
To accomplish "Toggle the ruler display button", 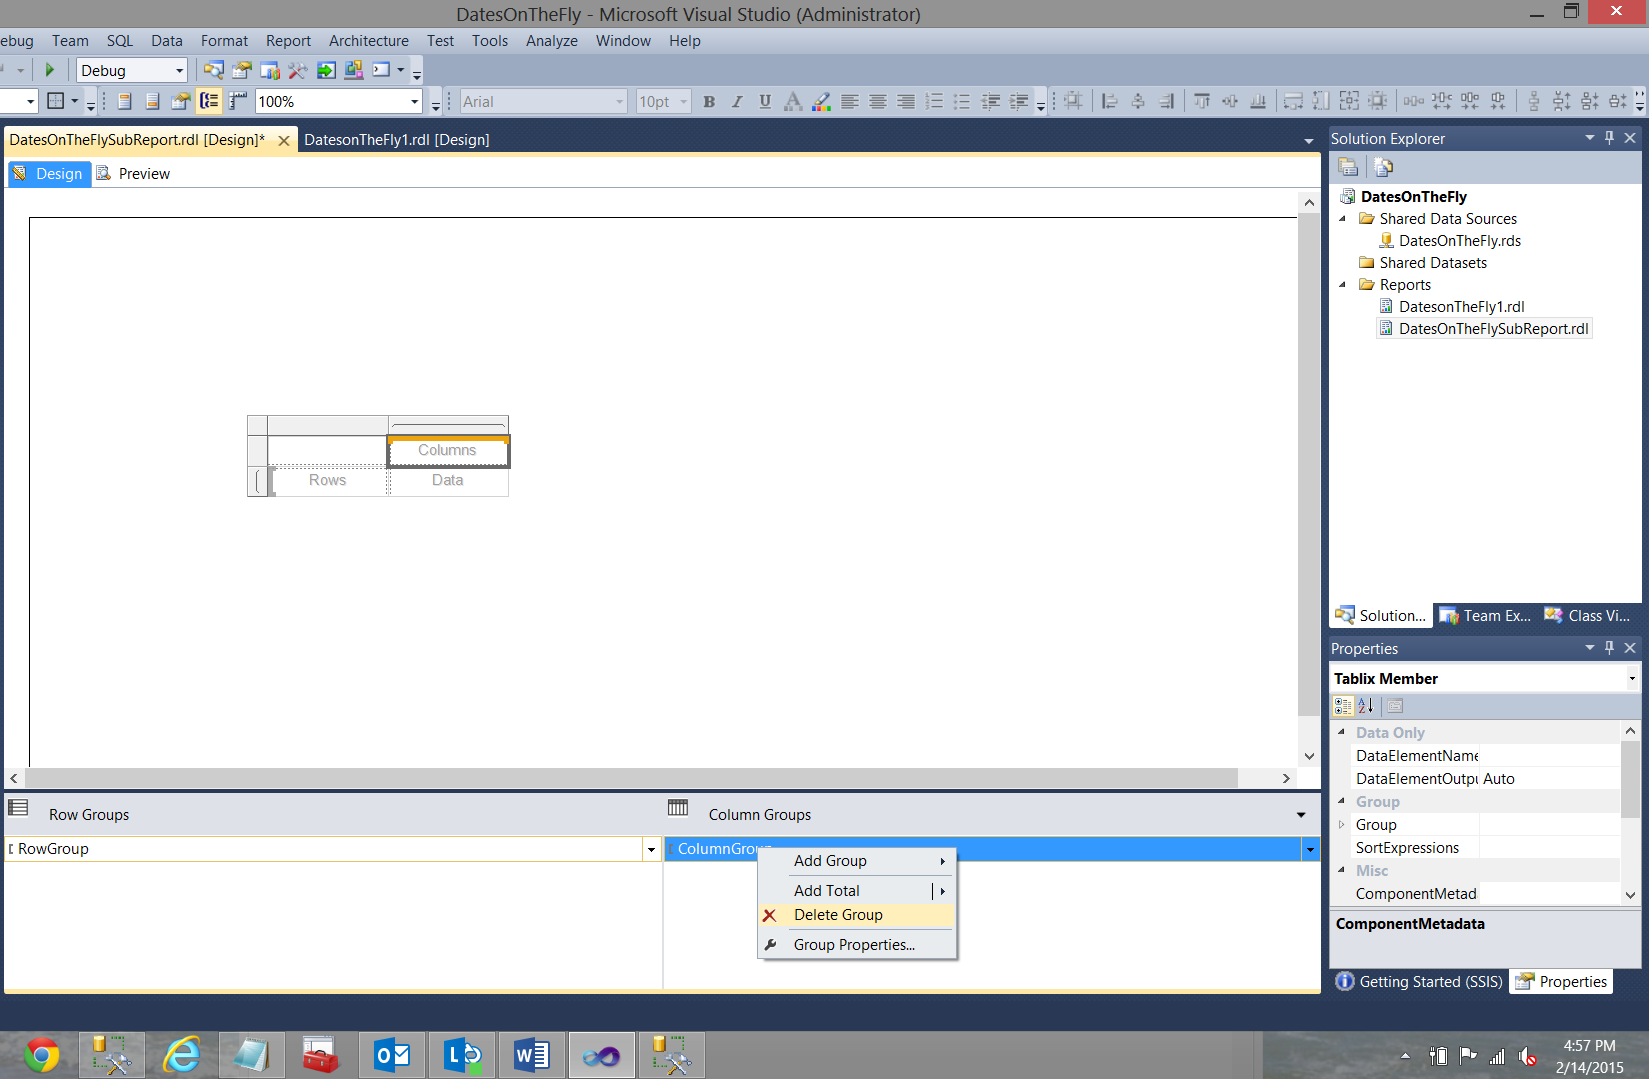I will [x=237, y=101].
